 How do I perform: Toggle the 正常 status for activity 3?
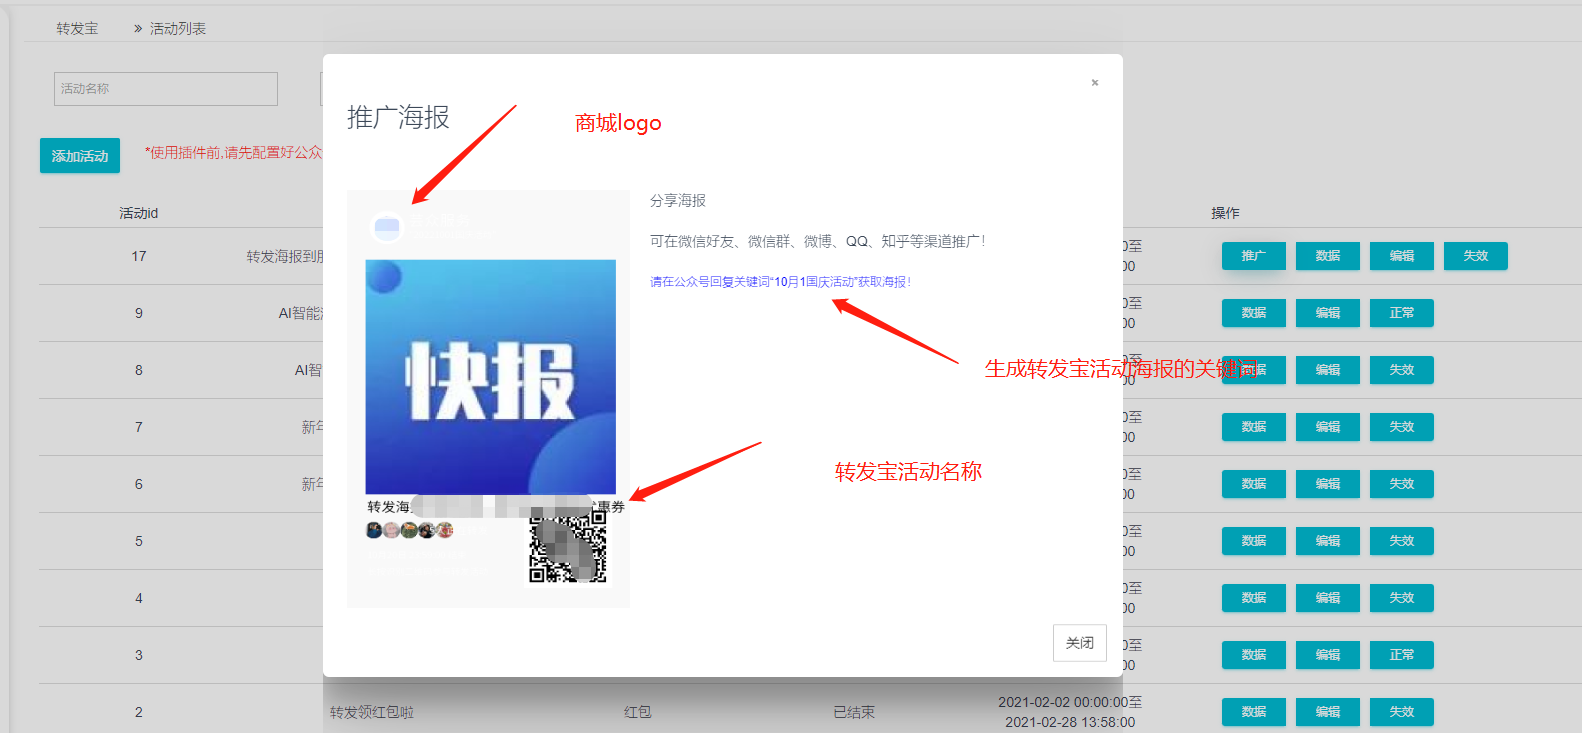[x=1401, y=655]
